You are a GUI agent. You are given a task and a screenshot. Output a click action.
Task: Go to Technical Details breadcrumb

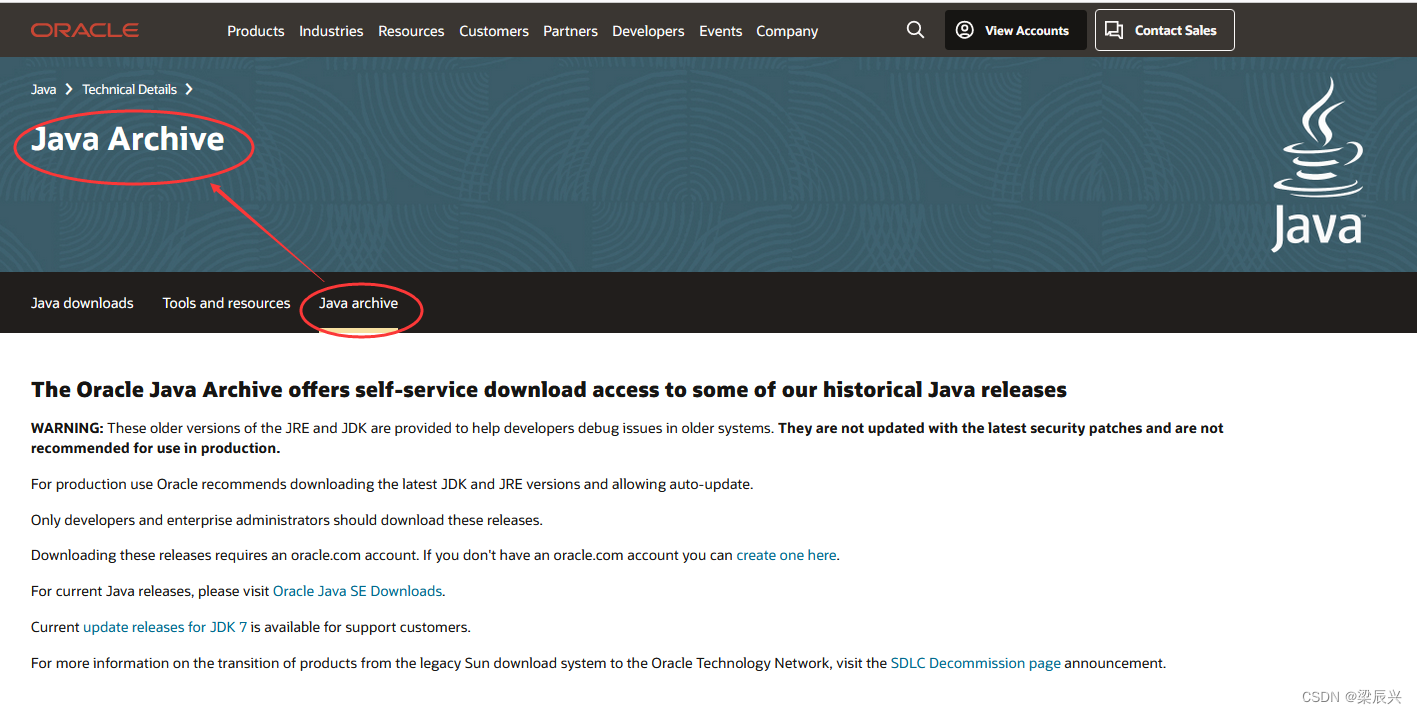coord(129,89)
